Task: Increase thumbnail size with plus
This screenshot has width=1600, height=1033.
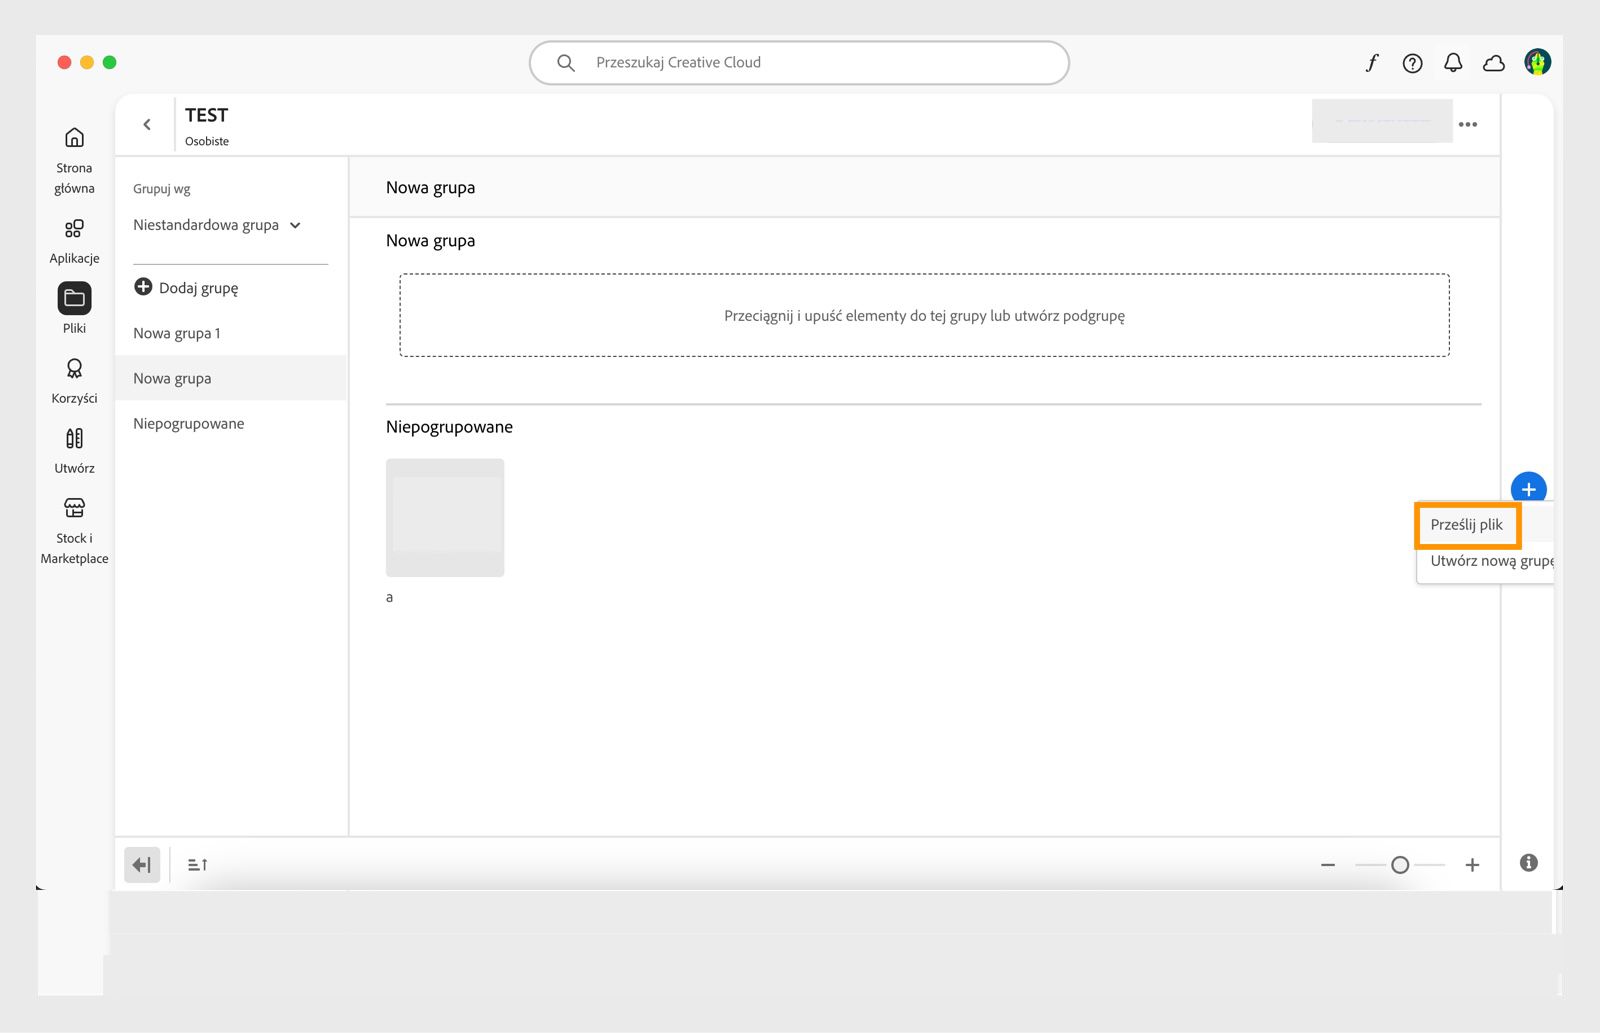Action: (1472, 865)
